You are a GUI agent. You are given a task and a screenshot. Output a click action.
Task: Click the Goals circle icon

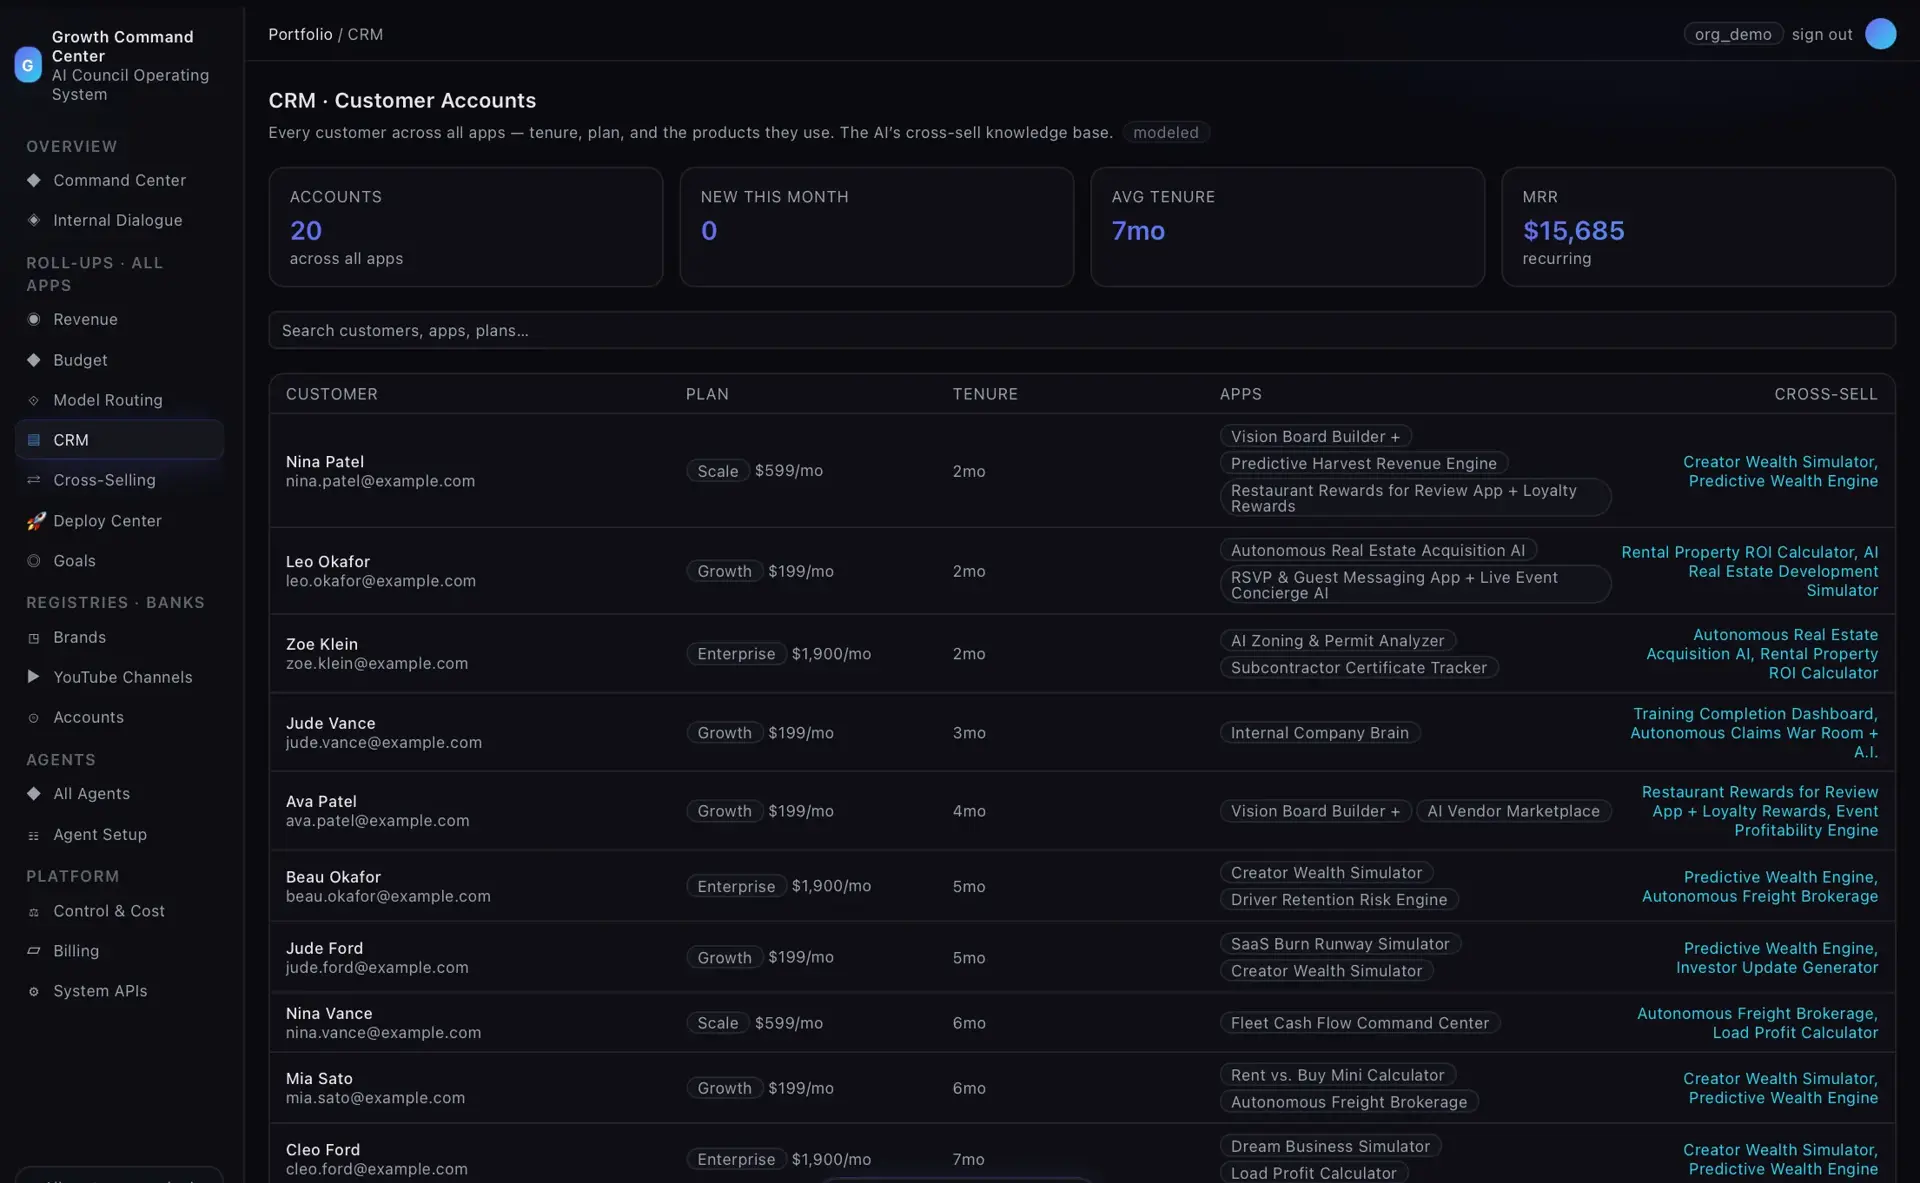tap(34, 561)
